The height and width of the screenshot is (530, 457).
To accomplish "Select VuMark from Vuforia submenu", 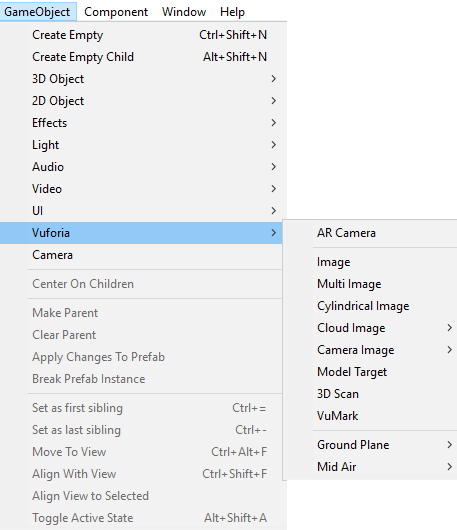I will 370,416.
